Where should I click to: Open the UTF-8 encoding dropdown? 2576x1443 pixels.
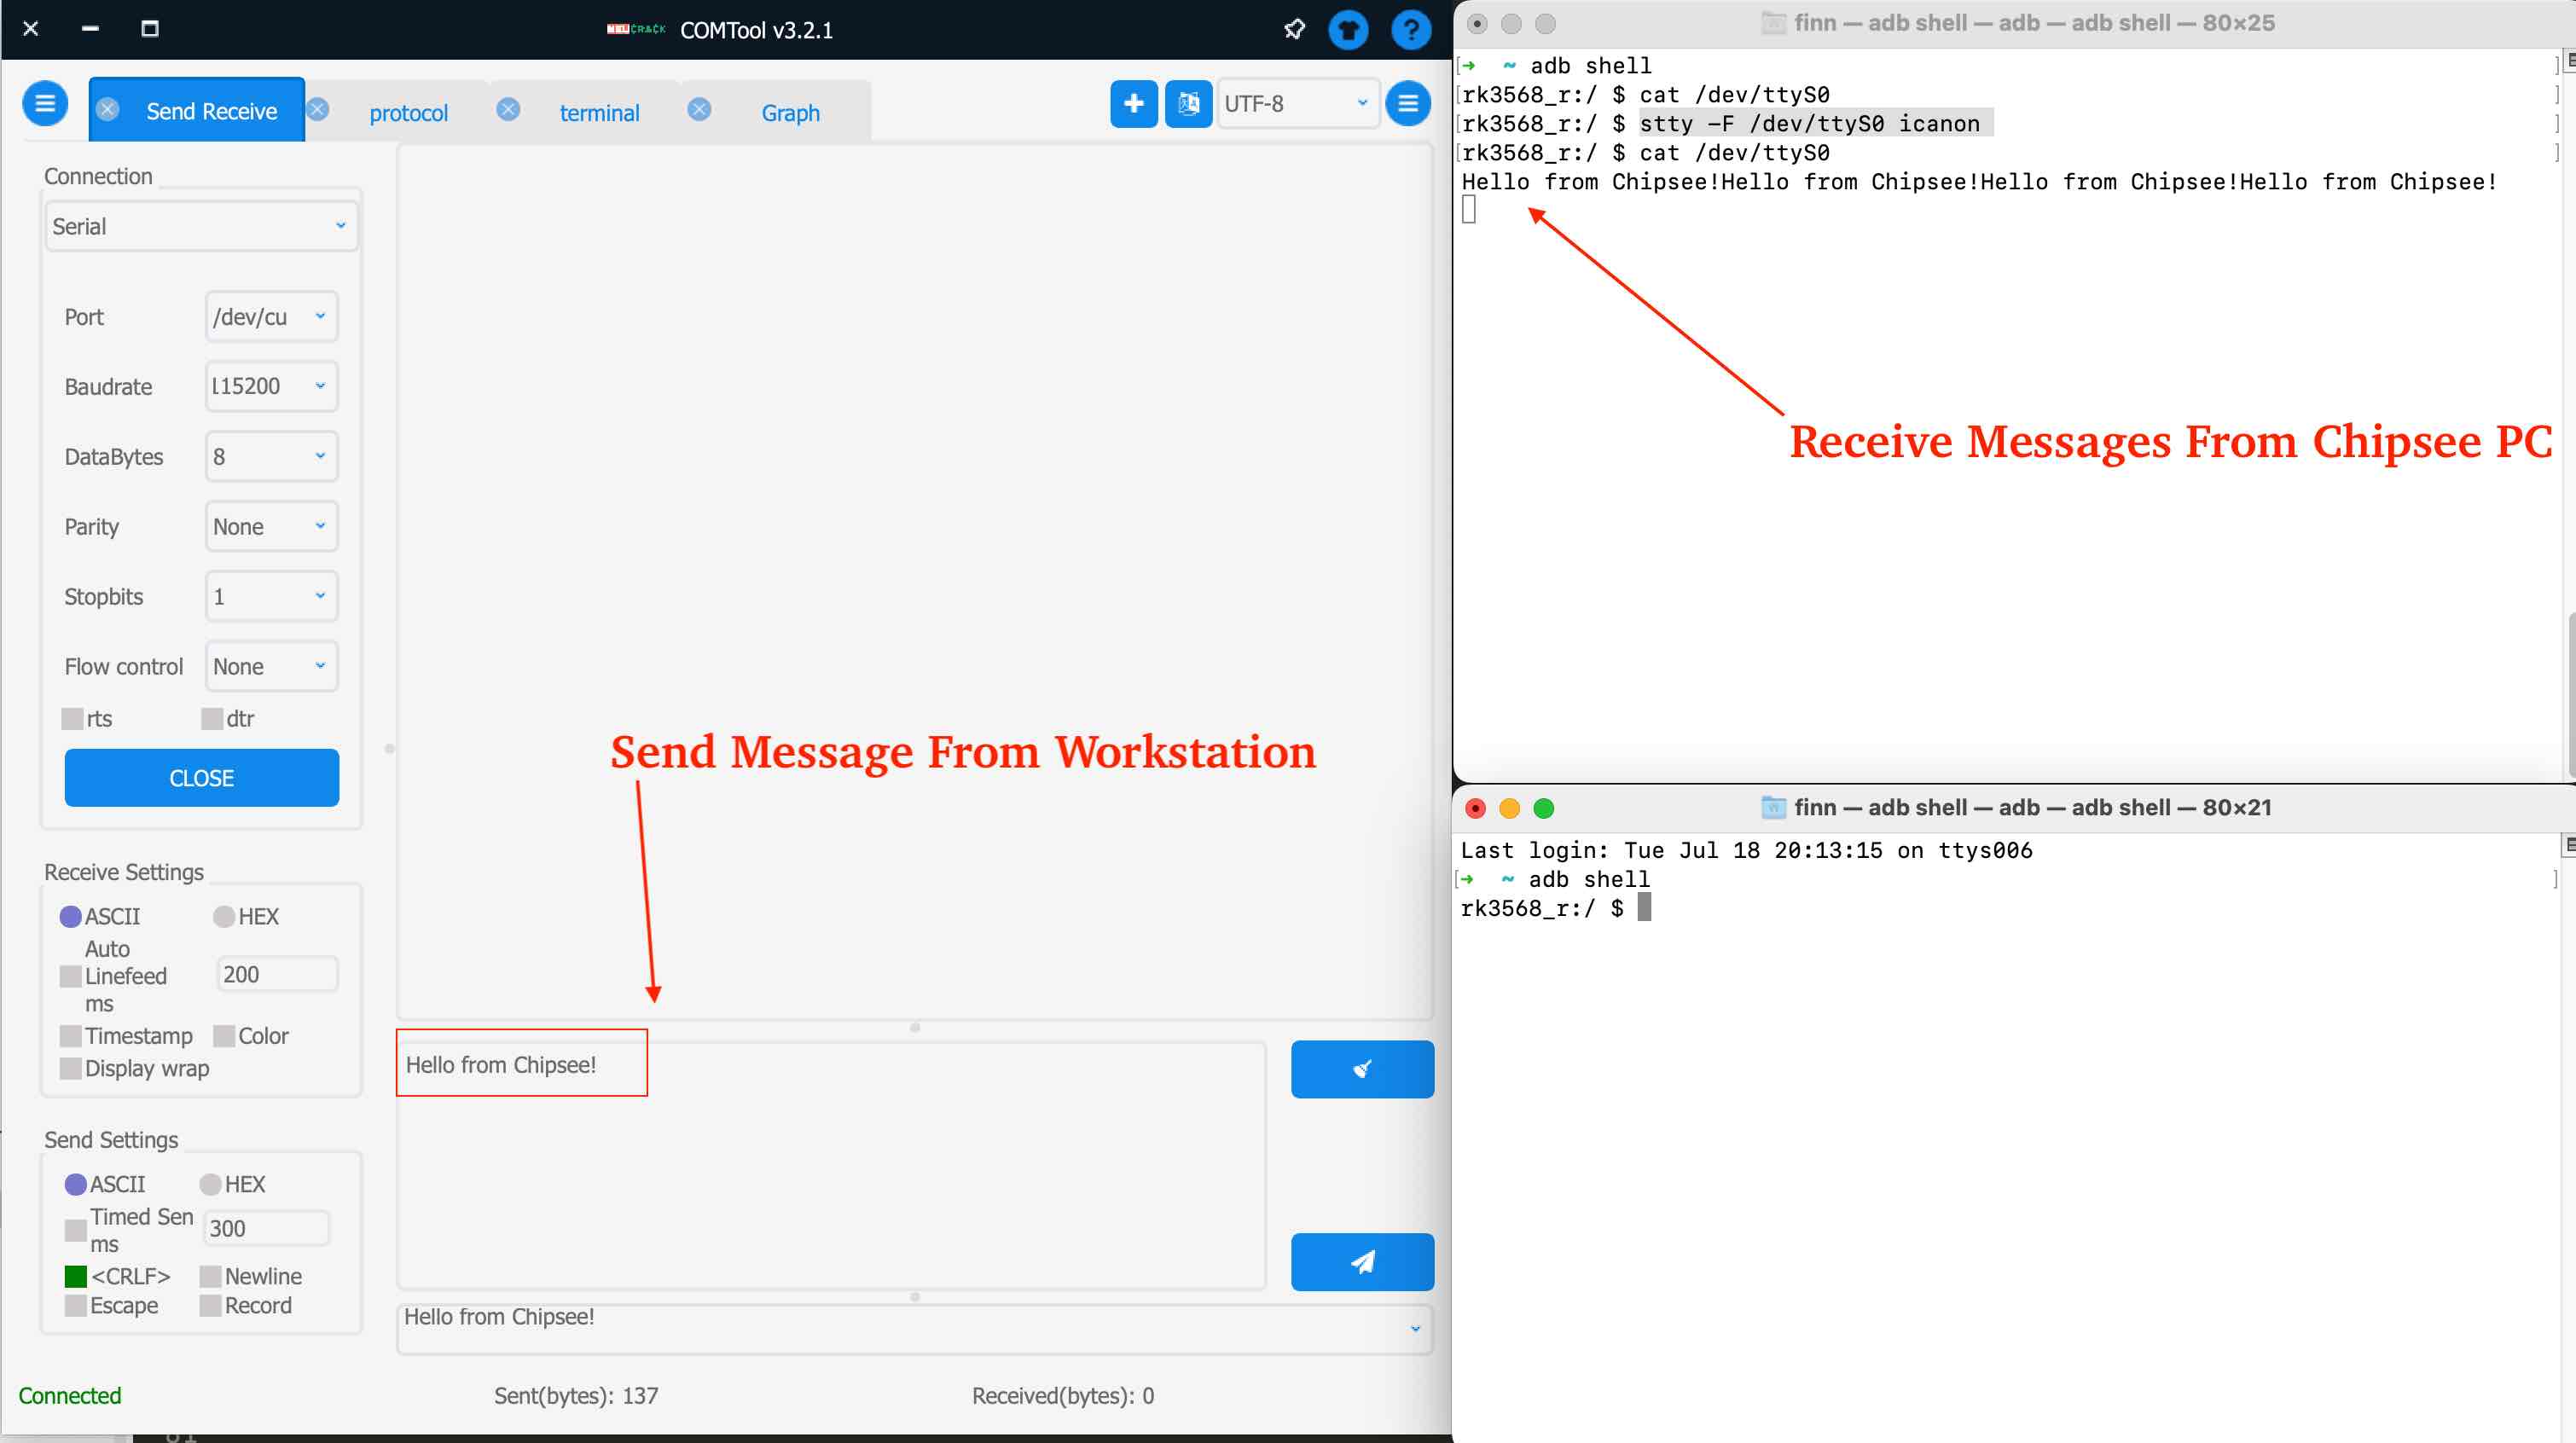(1297, 103)
